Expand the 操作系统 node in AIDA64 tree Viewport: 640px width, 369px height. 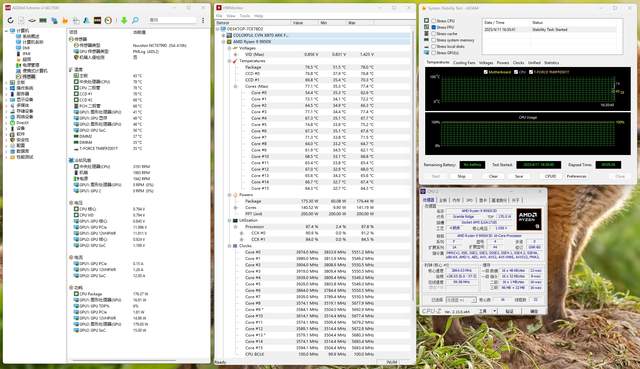(x=7, y=88)
